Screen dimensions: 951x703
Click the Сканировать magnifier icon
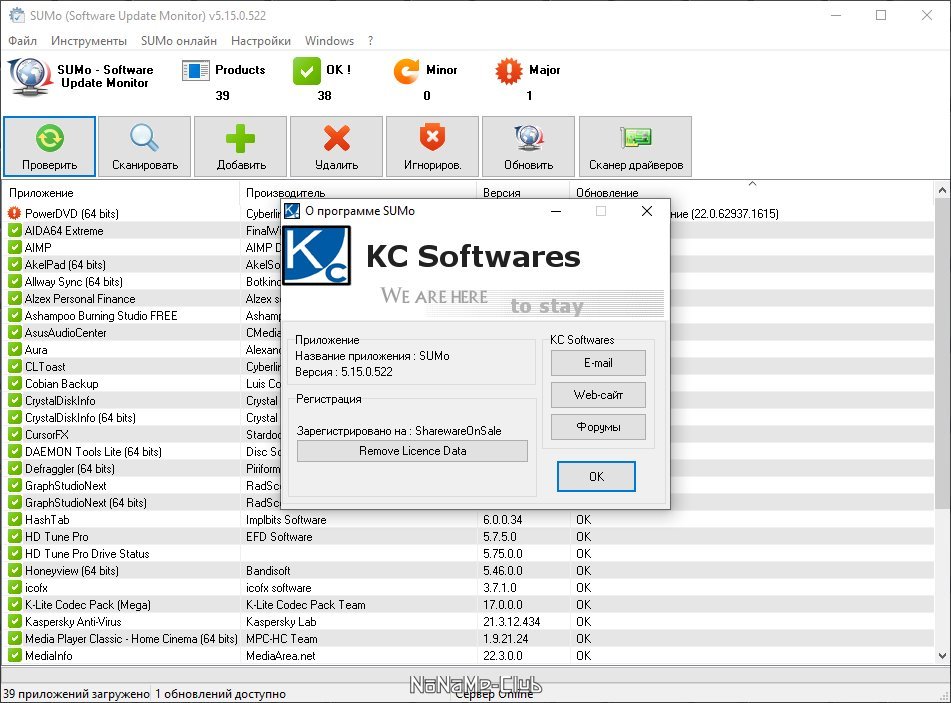pyautogui.click(x=144, y=138)
